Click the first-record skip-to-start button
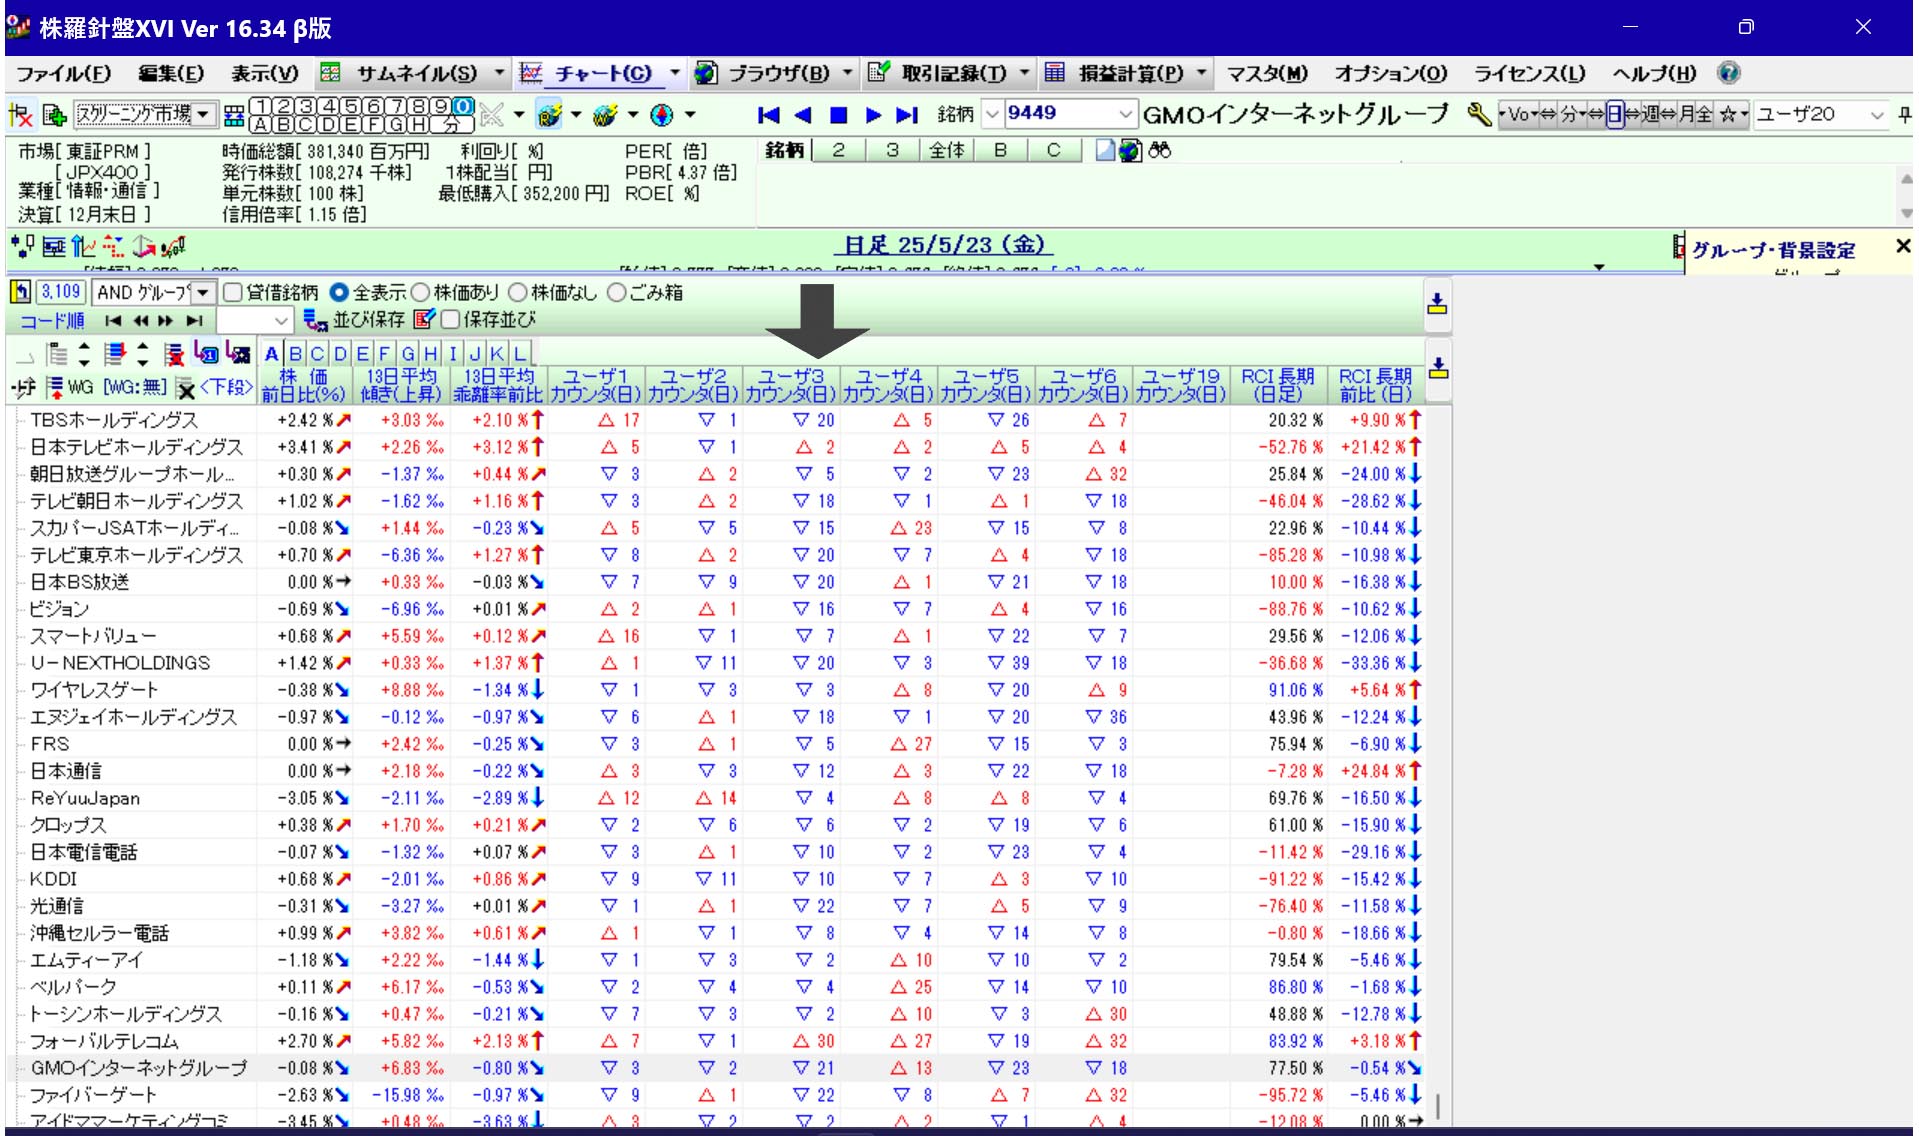 click(768, 115)
